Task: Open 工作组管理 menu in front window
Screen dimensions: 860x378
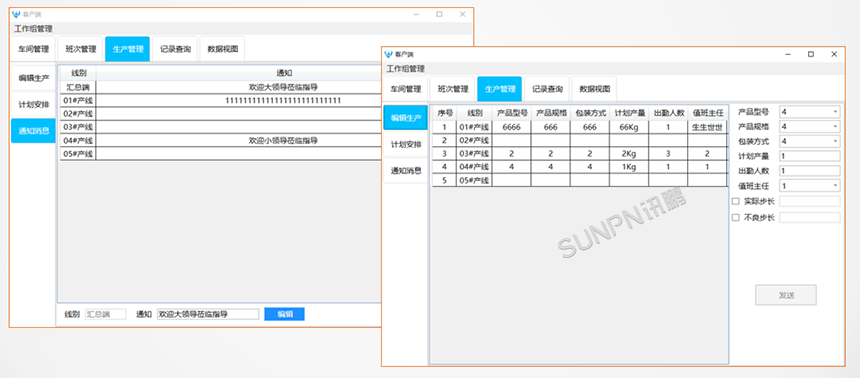Action: coord(406,69)
